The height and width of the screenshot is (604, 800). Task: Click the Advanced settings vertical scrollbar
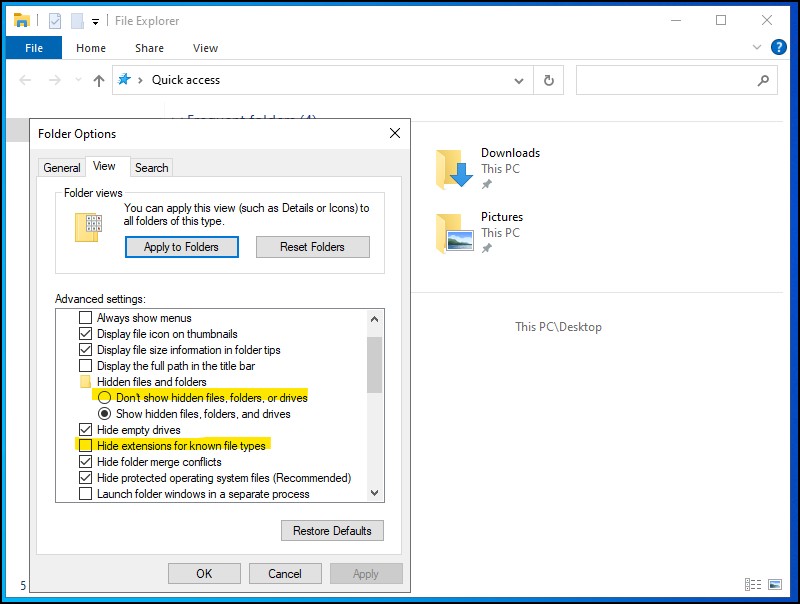coord(375,420)
